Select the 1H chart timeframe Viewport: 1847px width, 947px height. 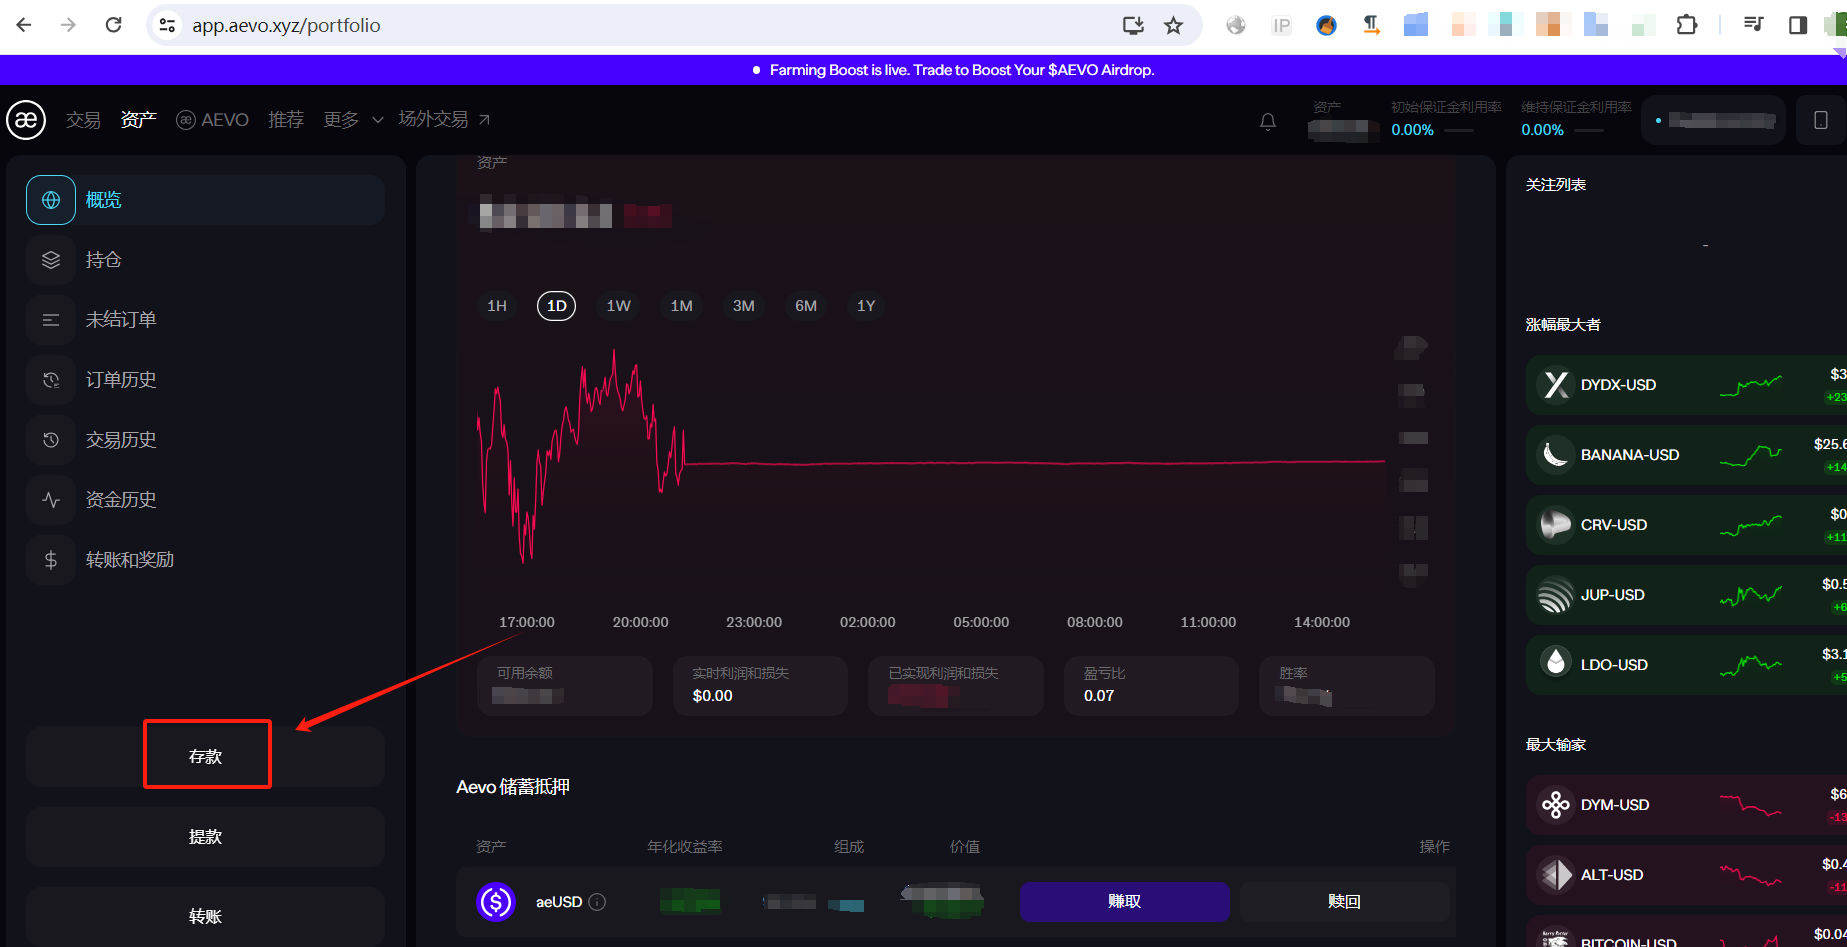[x=497, y=306]
